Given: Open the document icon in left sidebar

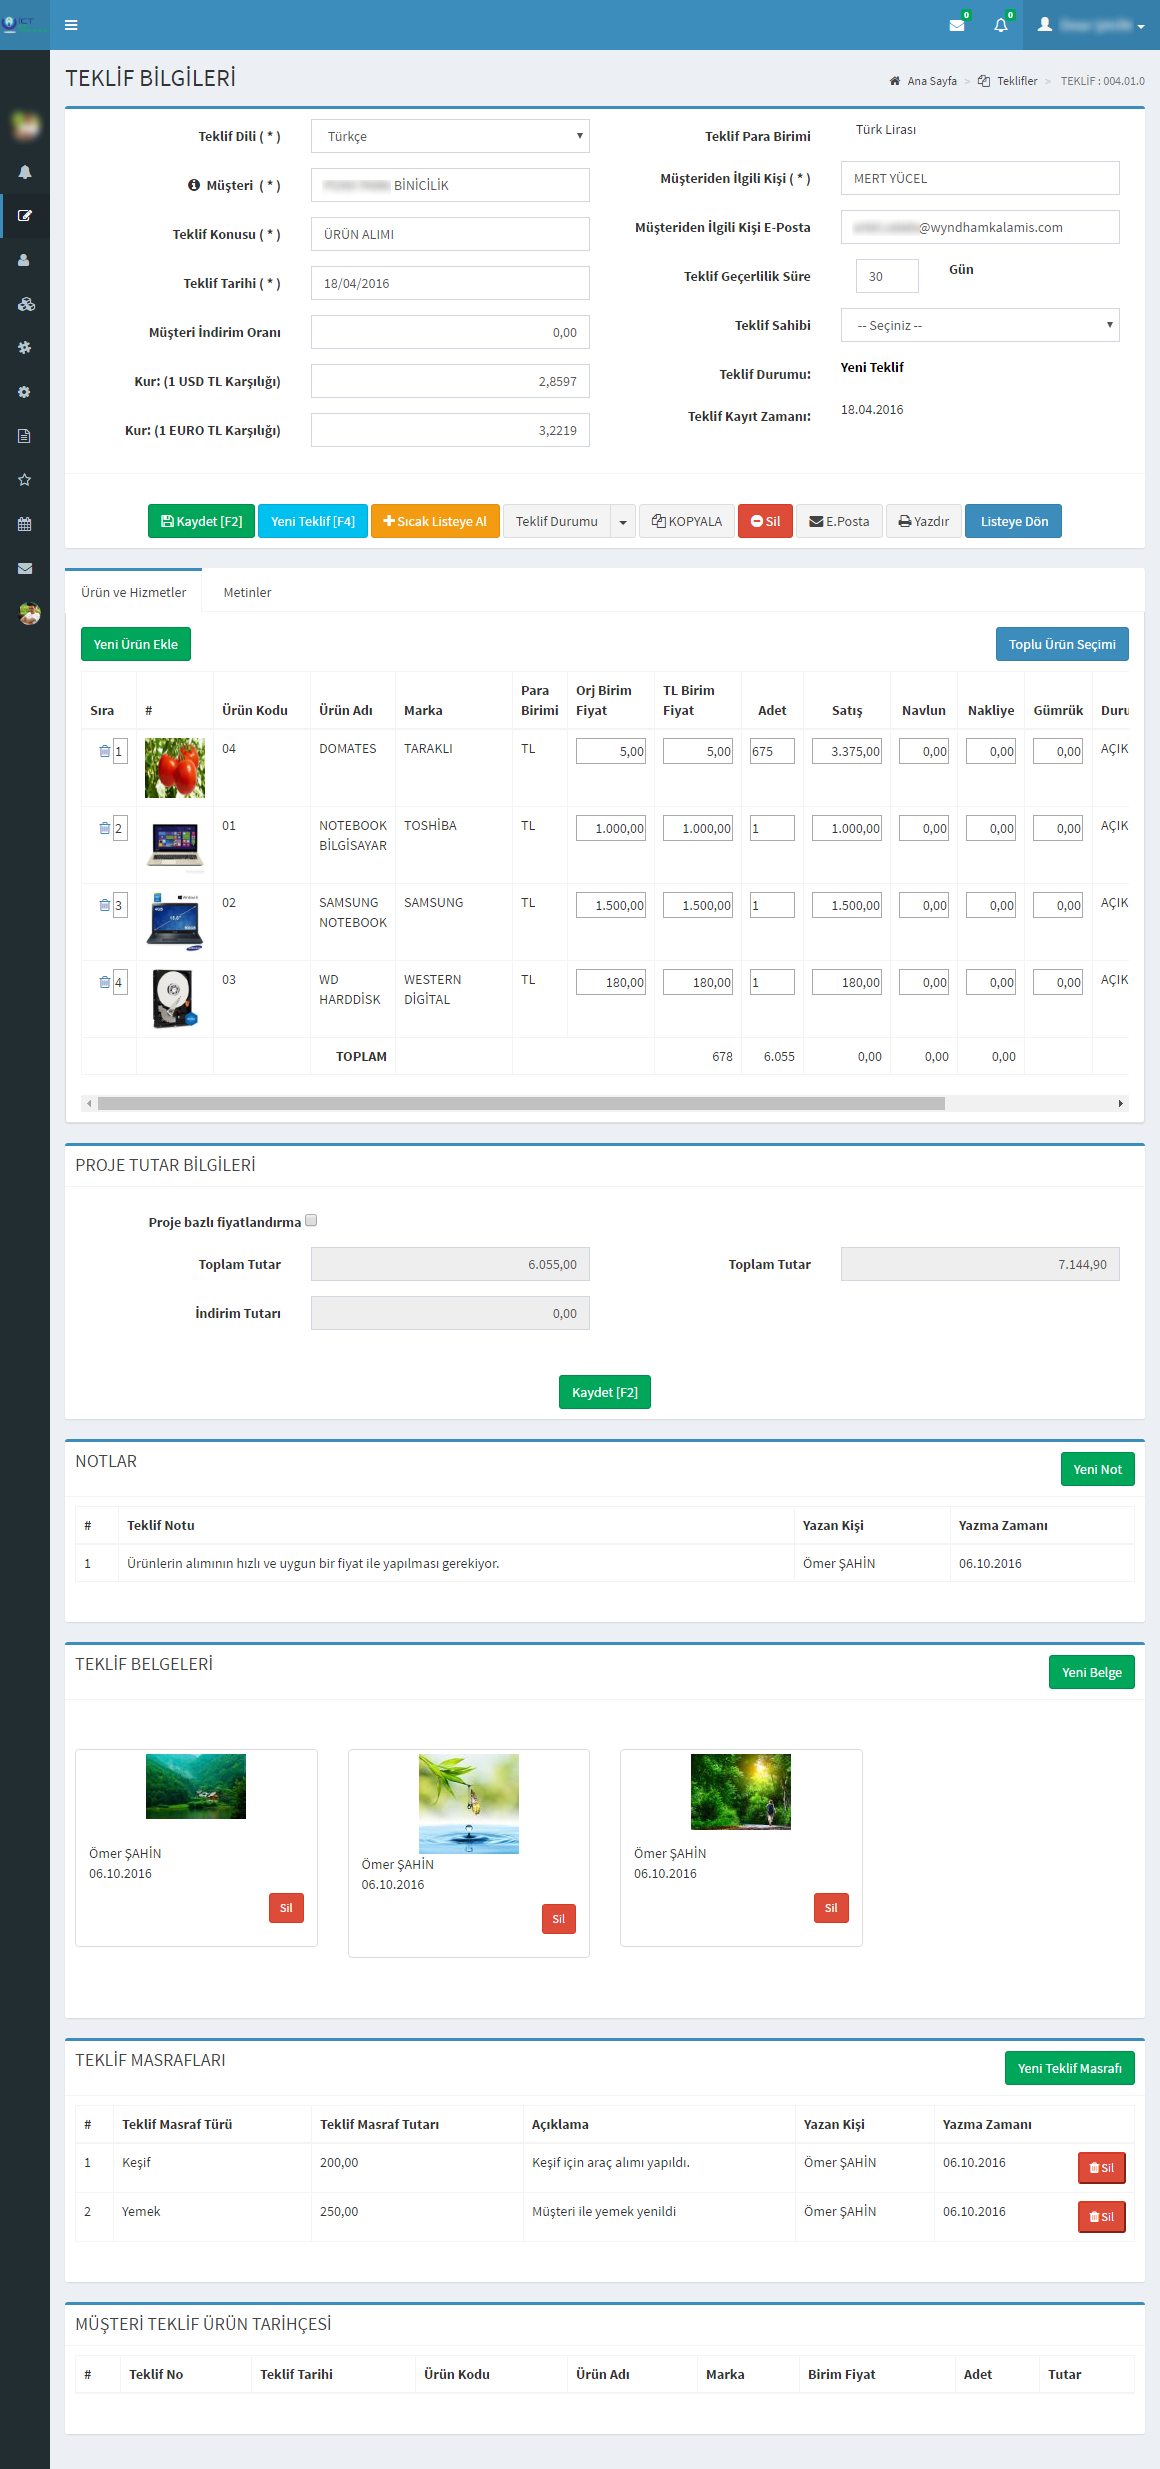Looking at the screenshot, I should click(25, 436).
